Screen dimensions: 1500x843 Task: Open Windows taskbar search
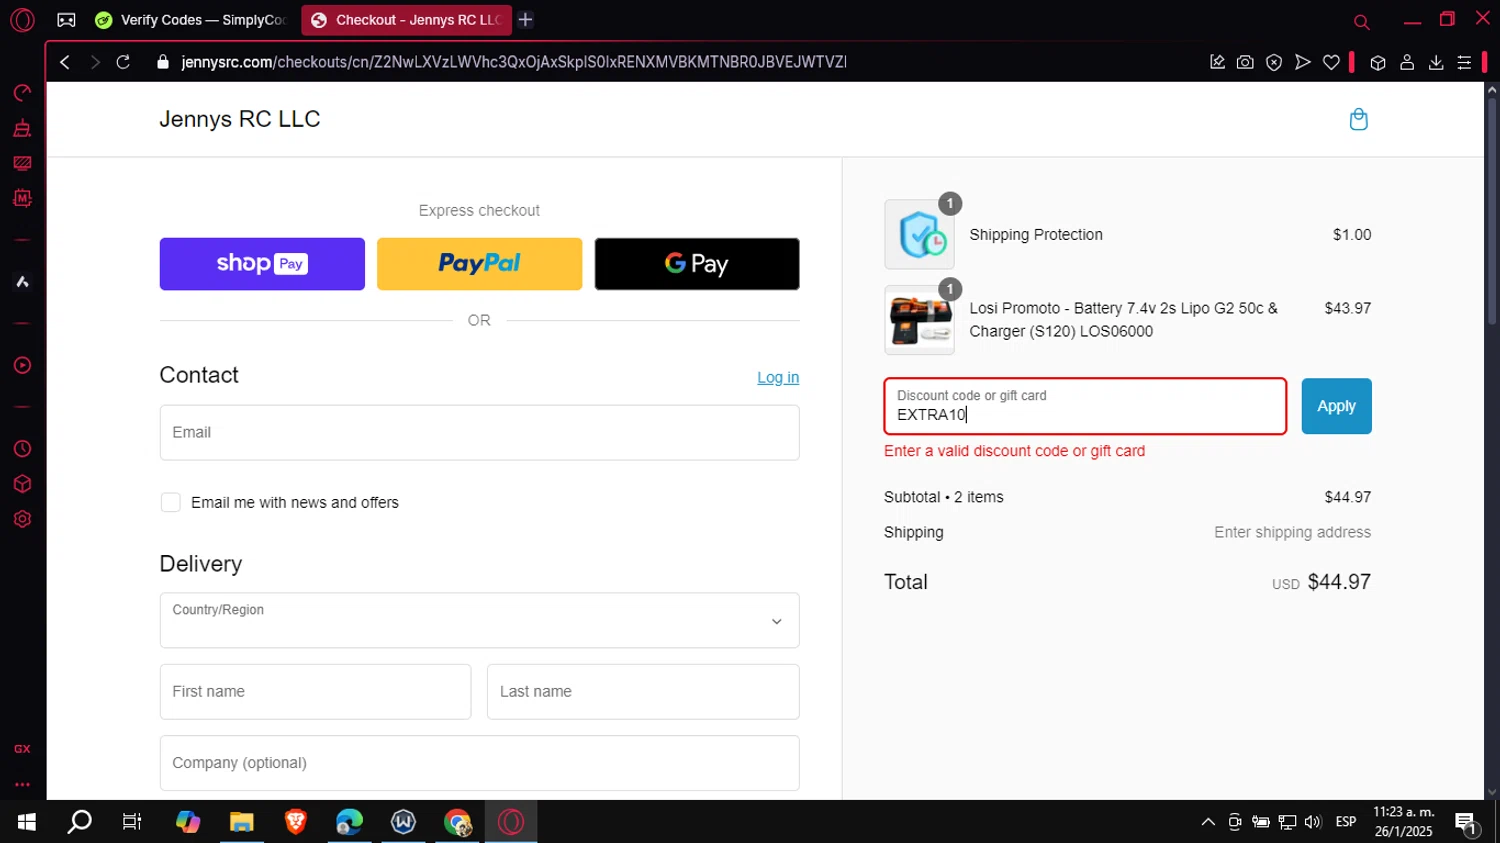79,822
